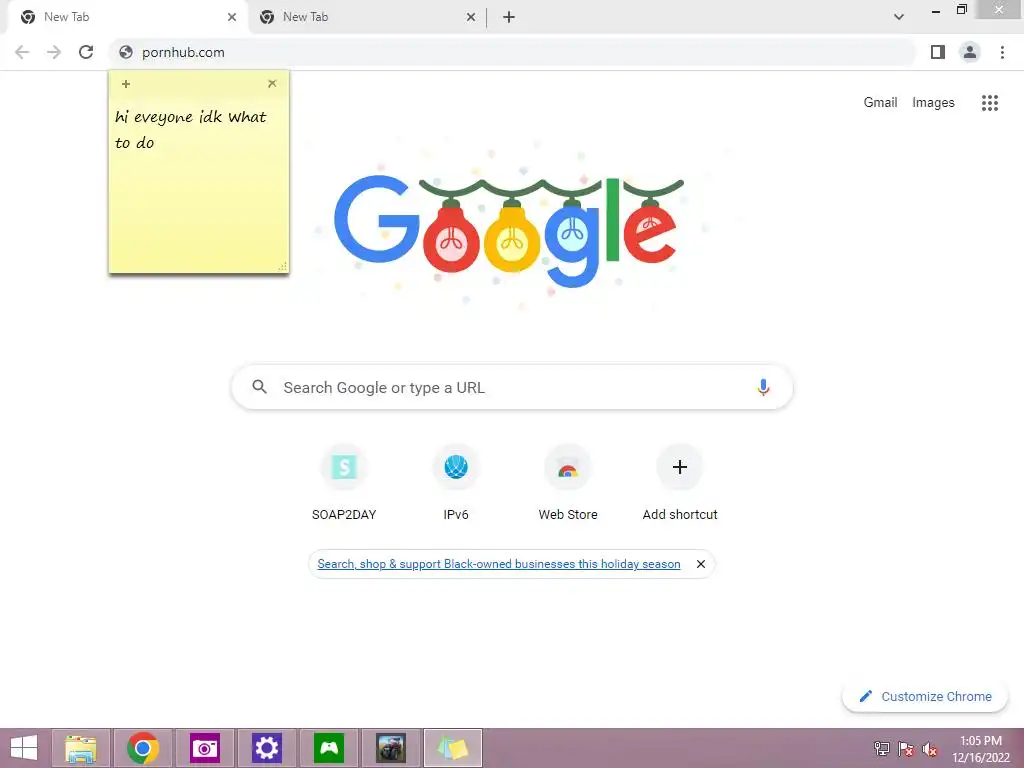
Task: Open Google Images link
Action: [x=933, y=103]
